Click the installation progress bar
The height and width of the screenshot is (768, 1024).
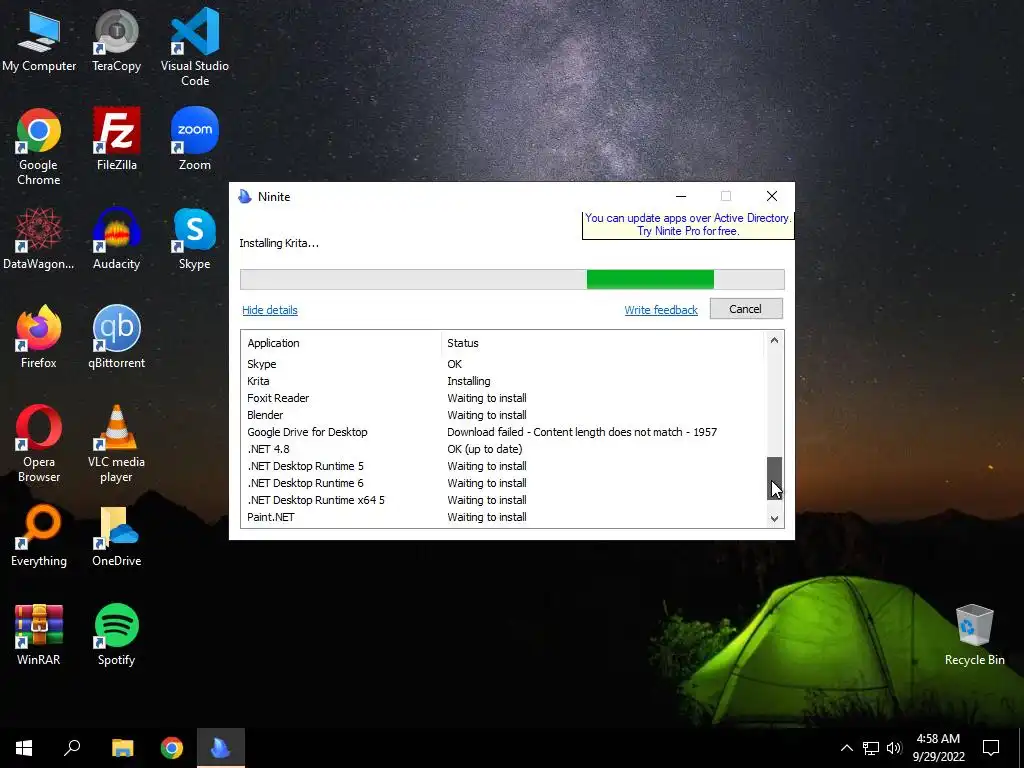(512, 280)
